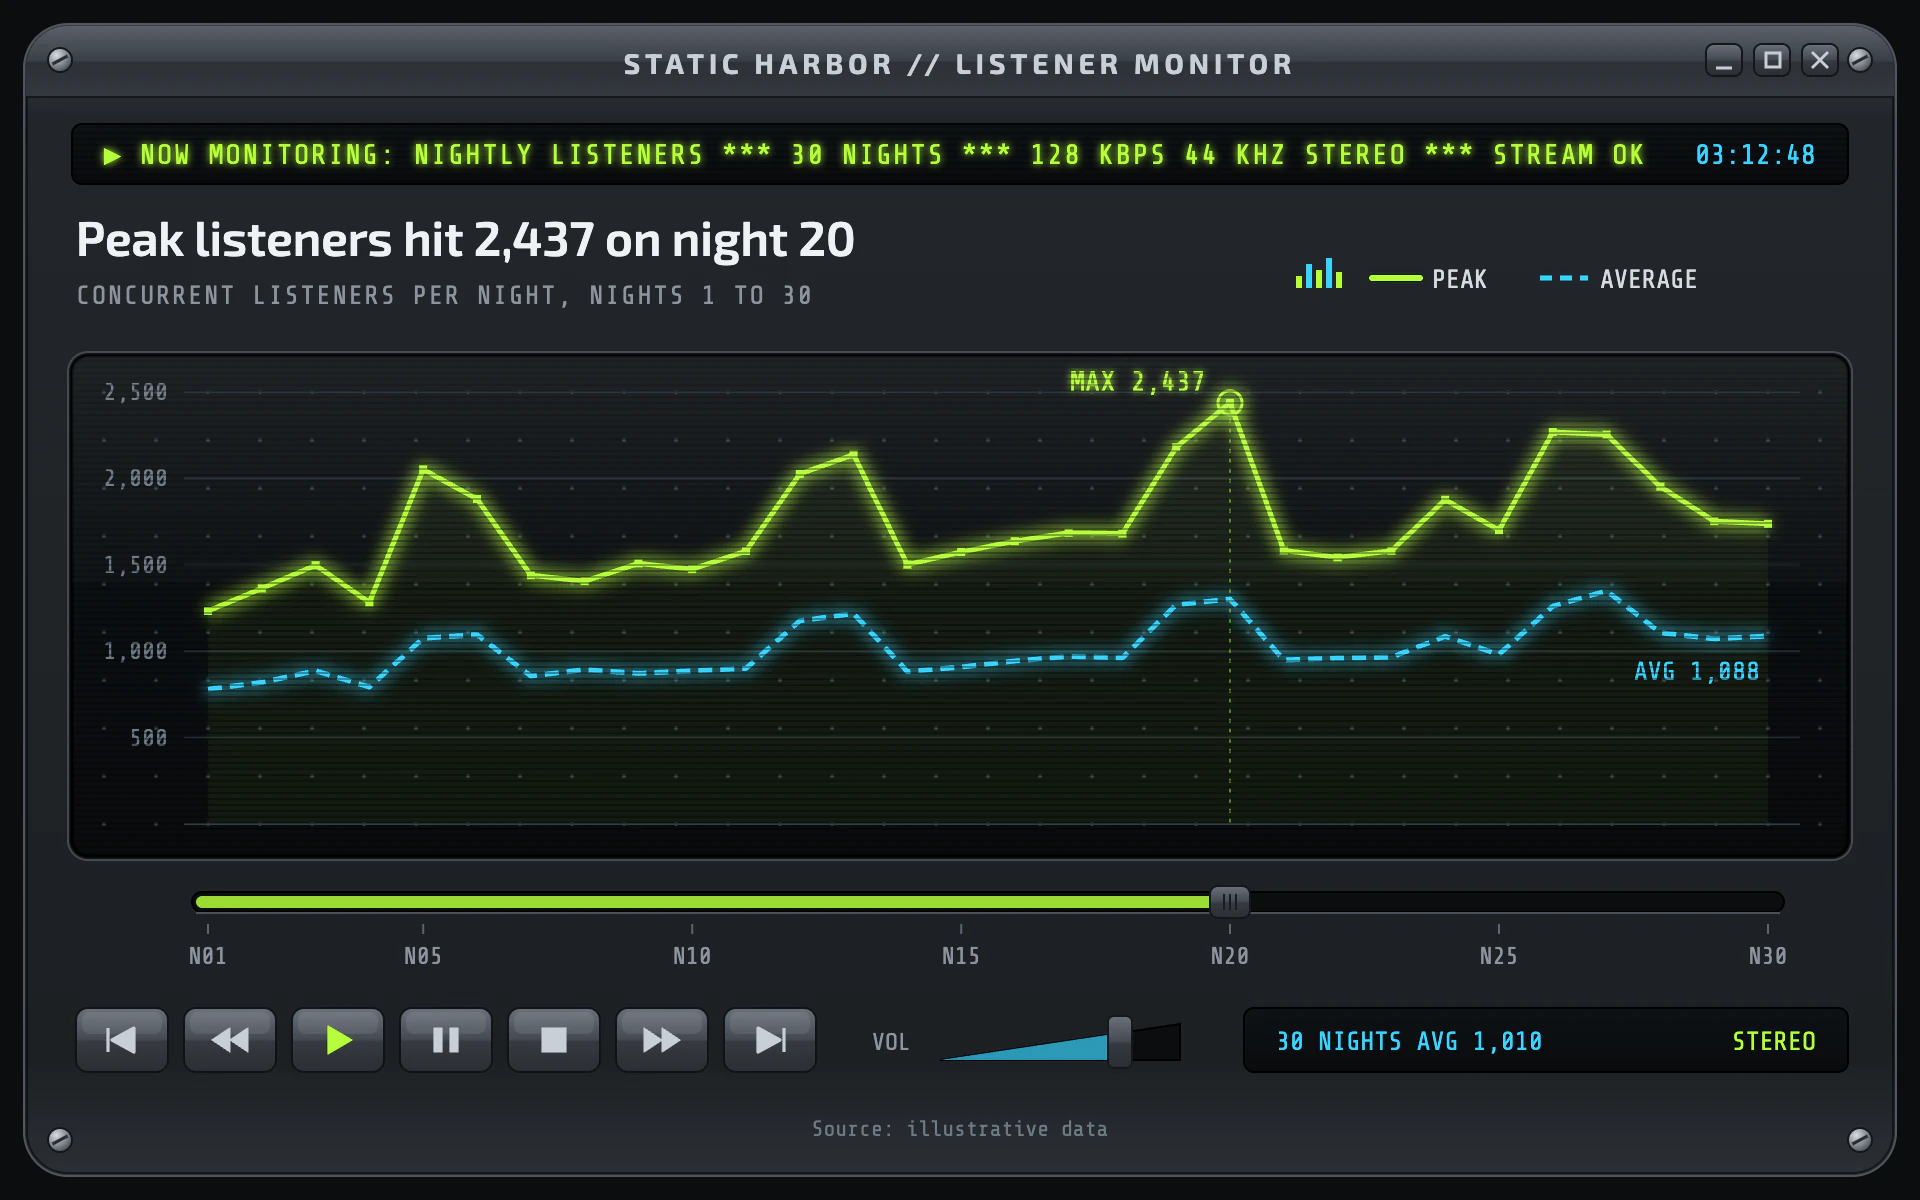Image resolution: width=1920 pixels, height=1200 pixels.
Task: Skip to the first night track button
Action: (x=122, y=1040)
